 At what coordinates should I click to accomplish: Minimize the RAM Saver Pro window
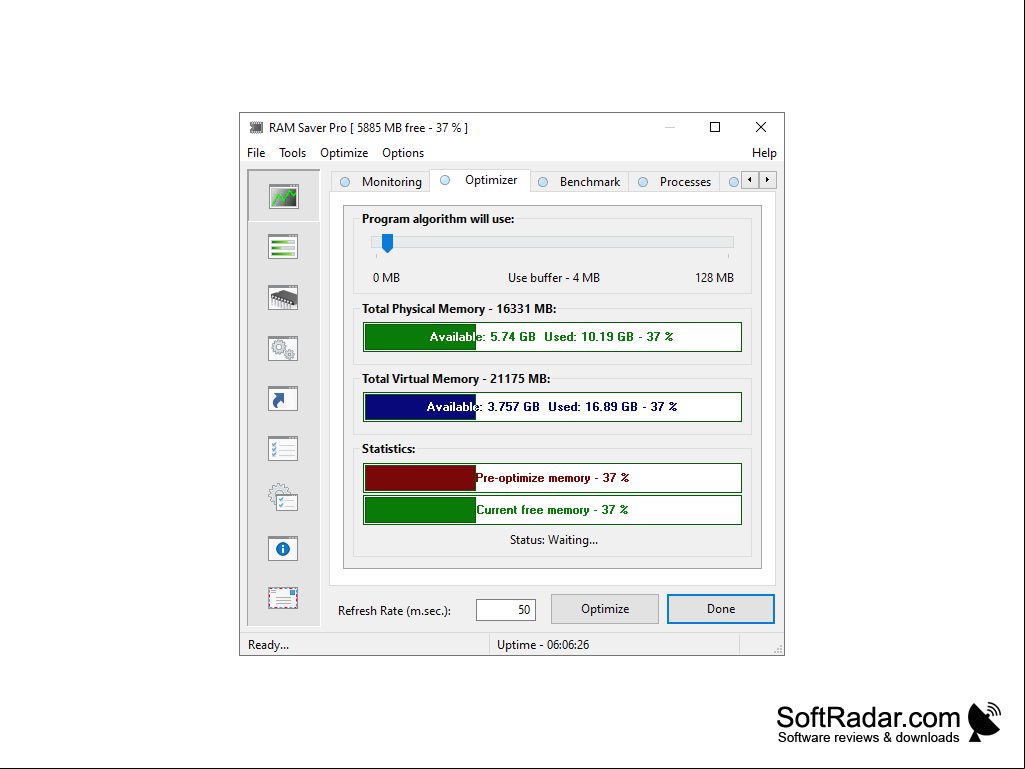[670, 128]
